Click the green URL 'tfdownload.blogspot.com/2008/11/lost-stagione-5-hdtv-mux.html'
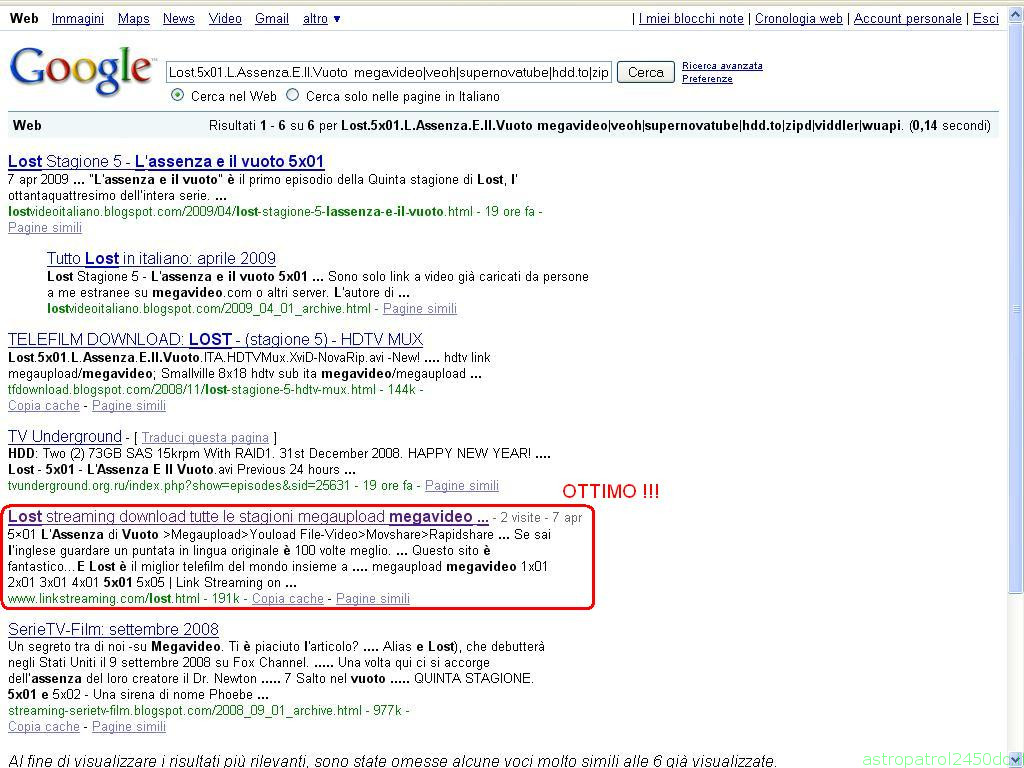The width and height of the screenshot is (1024, 768). (192, 390)
